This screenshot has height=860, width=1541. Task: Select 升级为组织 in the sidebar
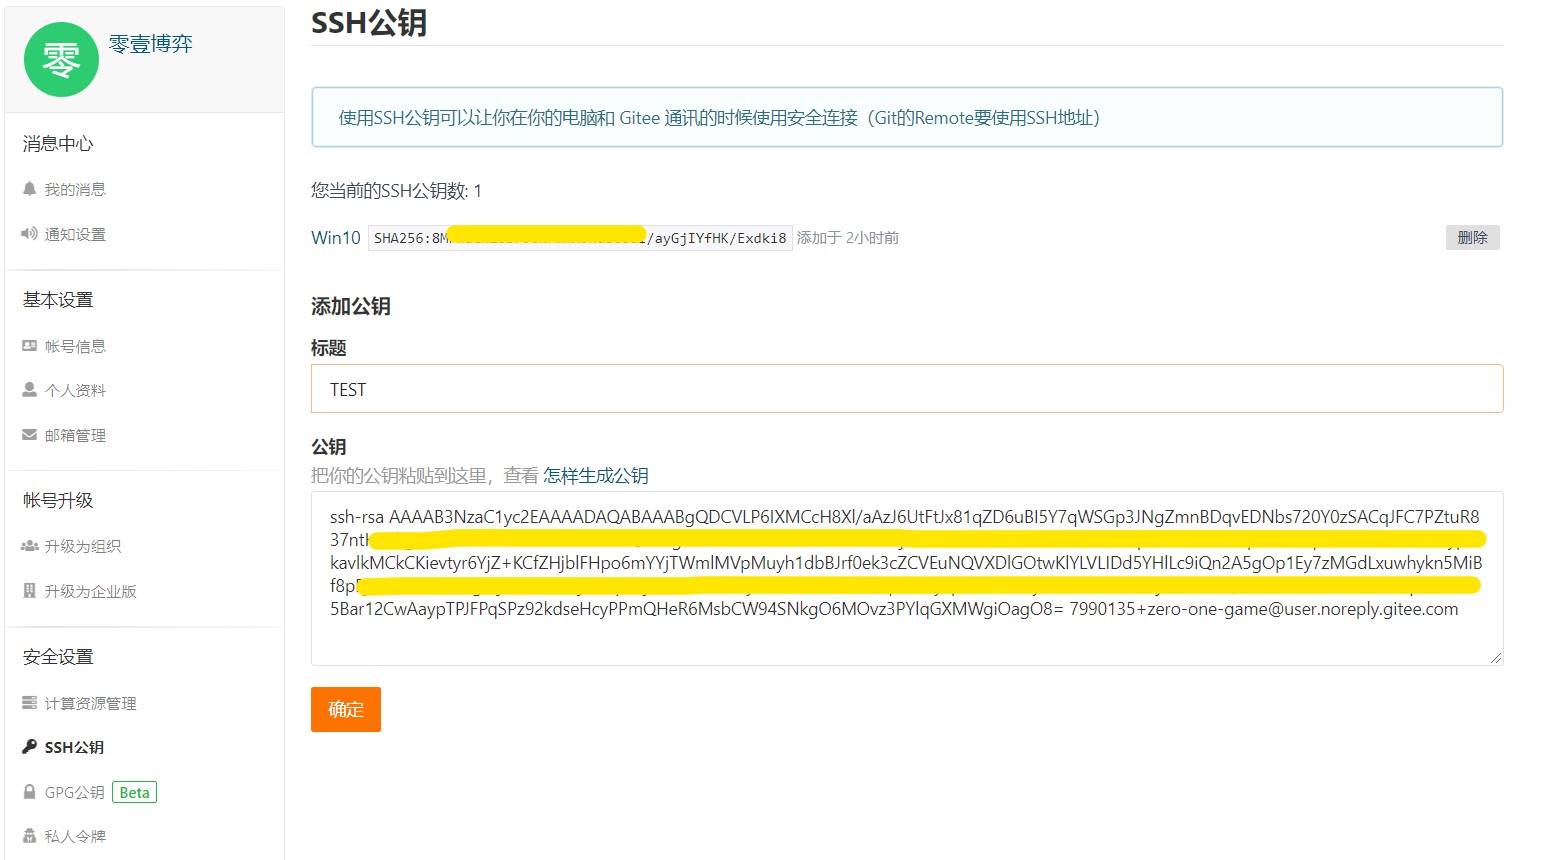click(x=83, y=546)
